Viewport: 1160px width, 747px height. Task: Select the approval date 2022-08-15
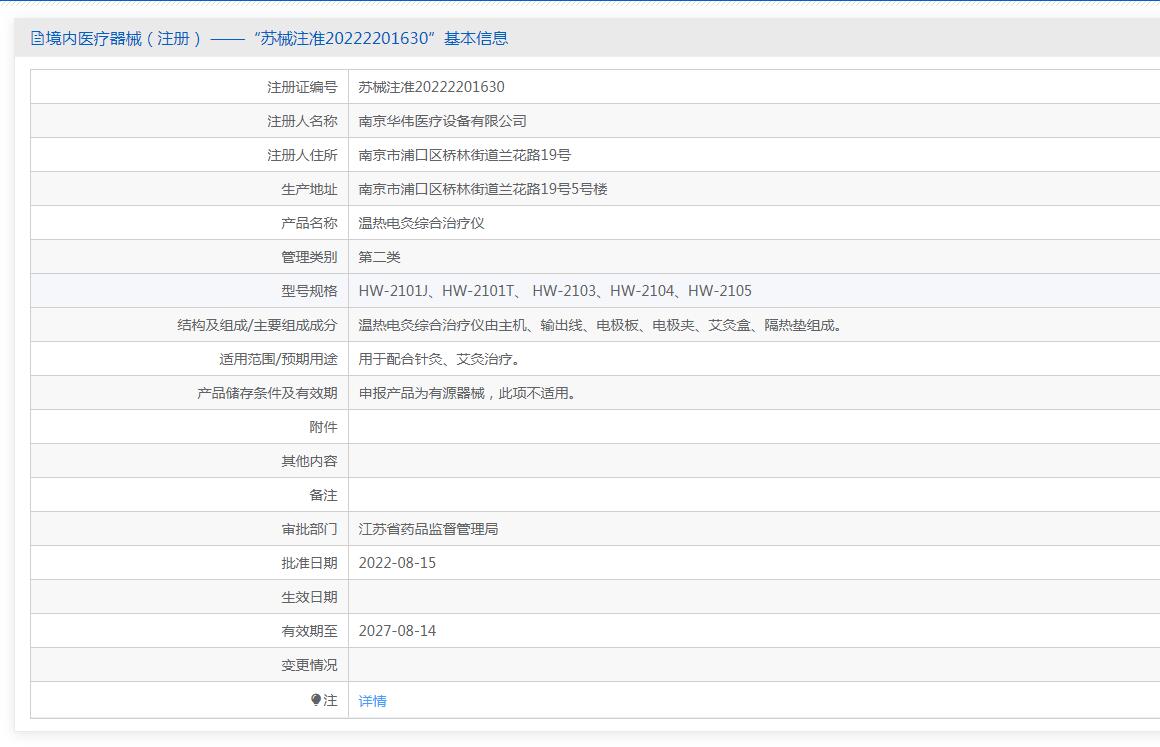(397, 563)
